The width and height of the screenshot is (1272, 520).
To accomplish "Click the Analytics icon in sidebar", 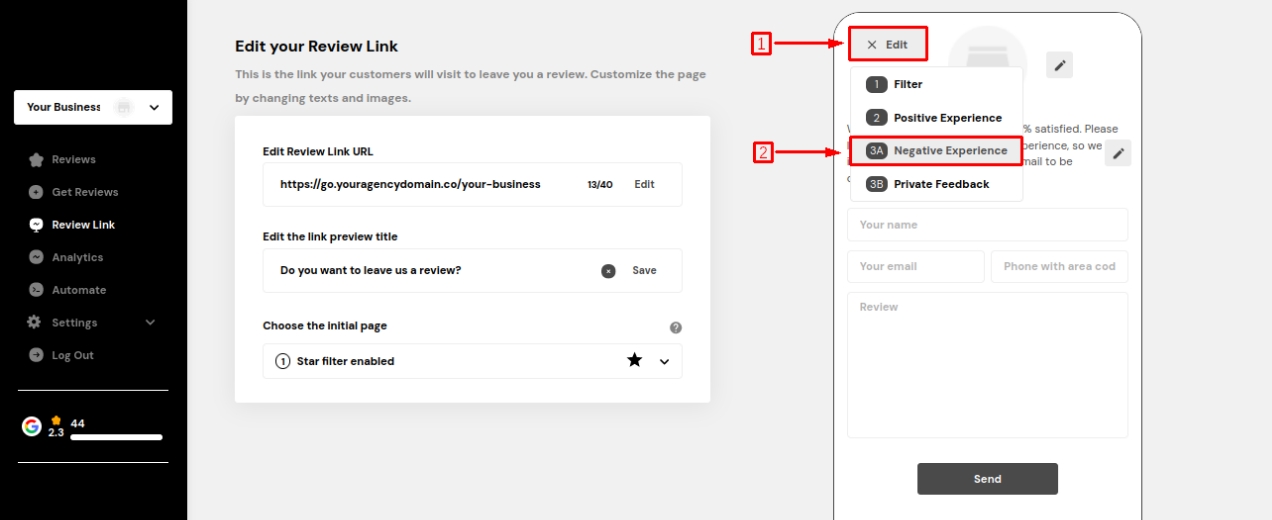I will (x=36, y=257).
